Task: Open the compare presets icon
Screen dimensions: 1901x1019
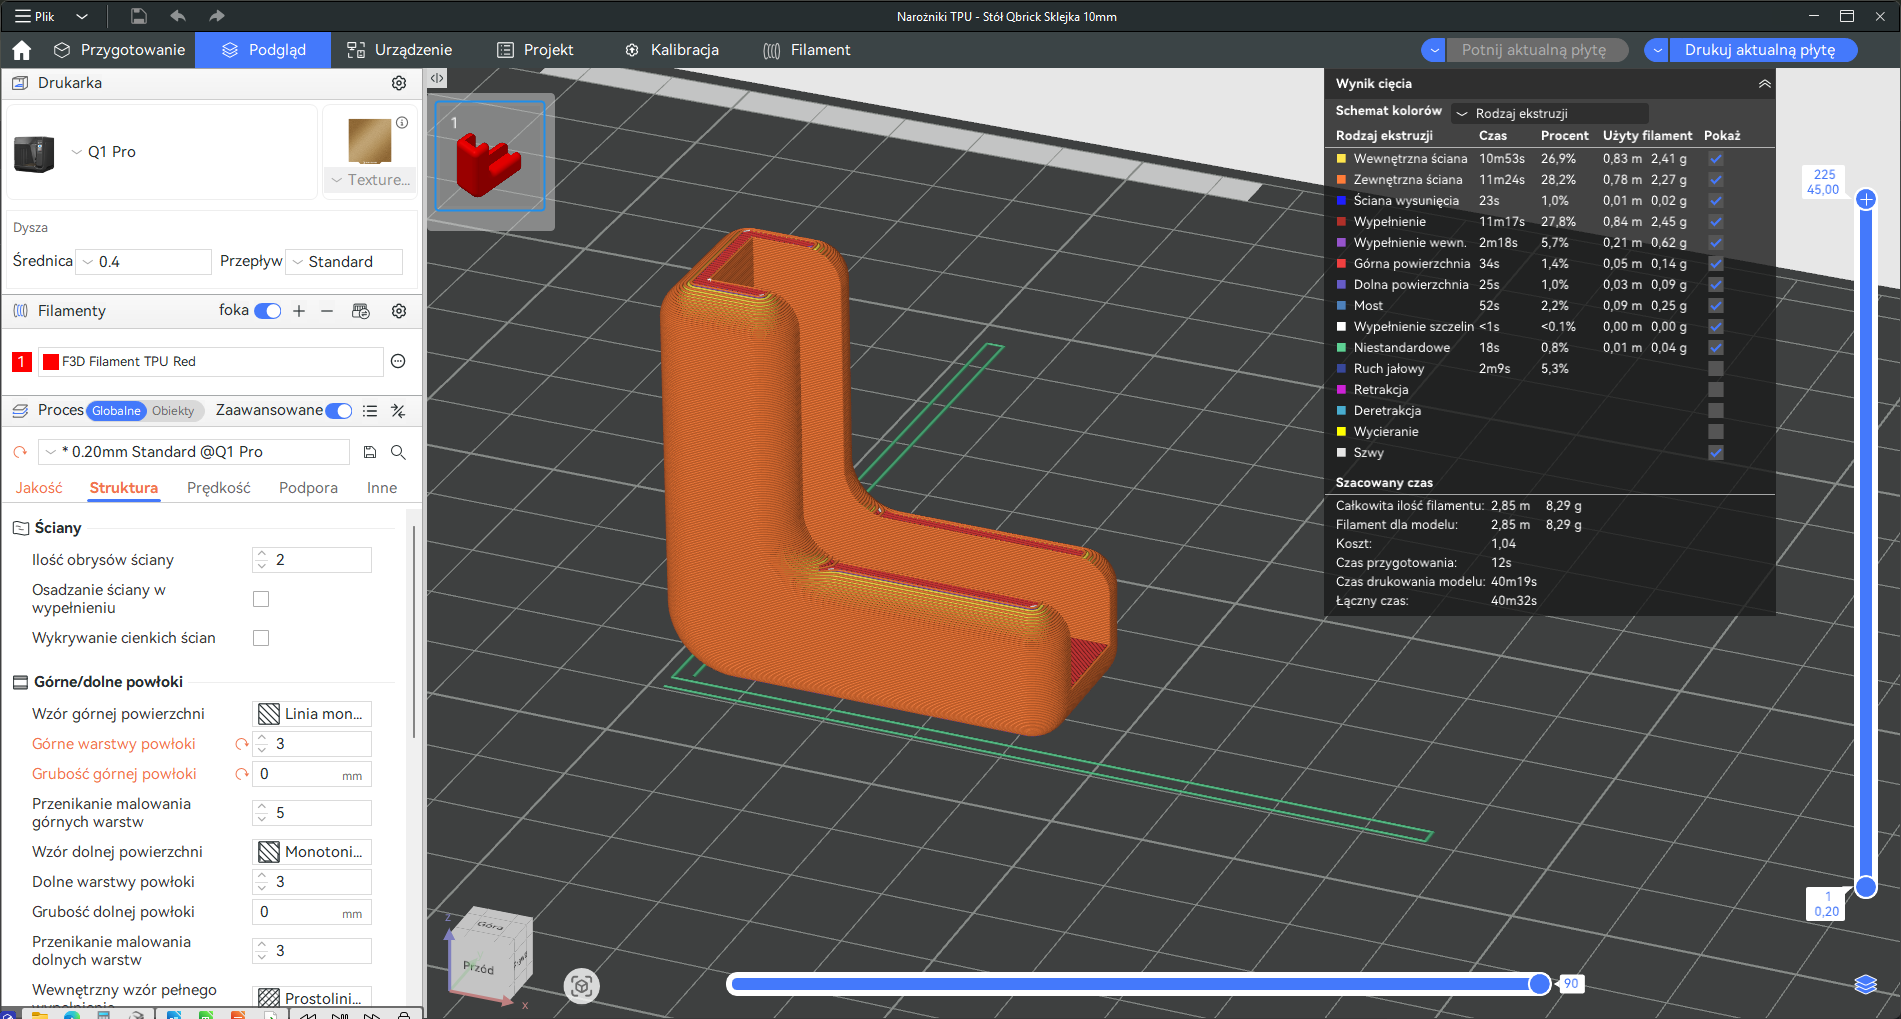Action: 398,411
